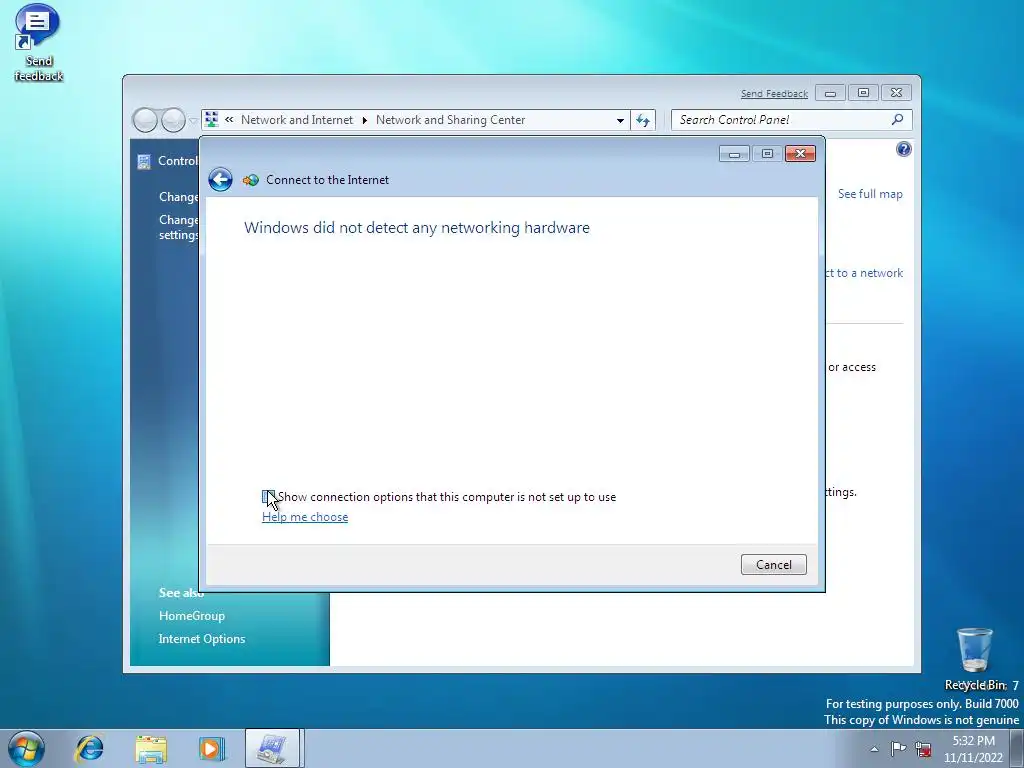Open Control Panel Home sidebar link
Viewport: 1024px width, 768px height.
[x=178, y=161]
